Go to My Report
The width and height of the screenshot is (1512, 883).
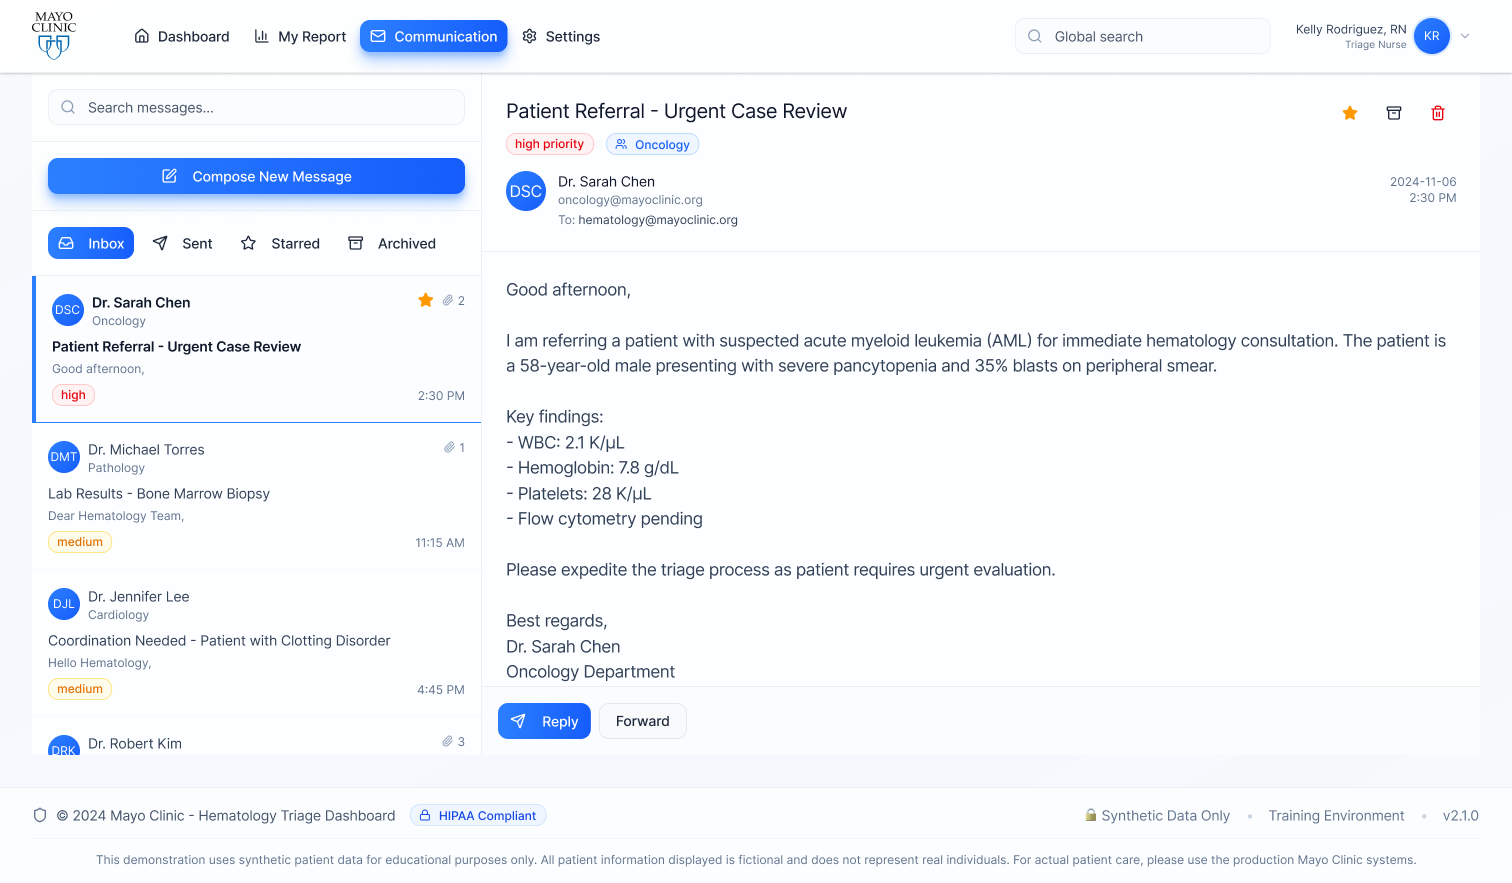click(300, 36)
